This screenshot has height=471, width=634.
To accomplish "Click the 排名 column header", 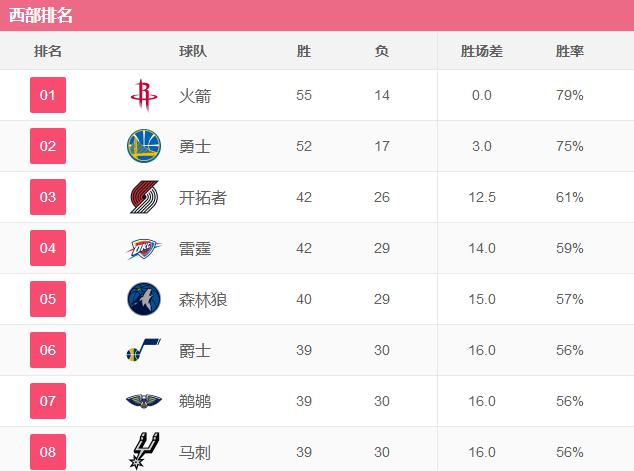I will point(48,51).
